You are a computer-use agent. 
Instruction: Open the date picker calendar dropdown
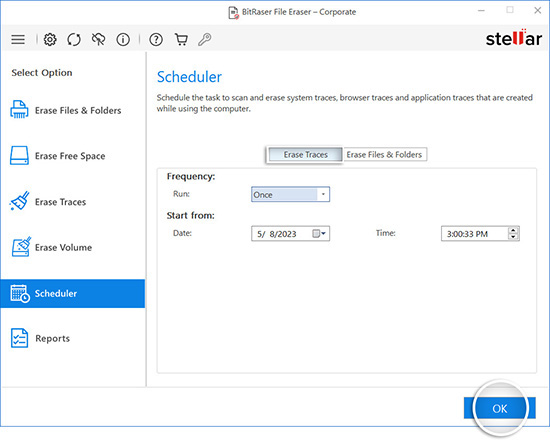click(x=319, y=234)
